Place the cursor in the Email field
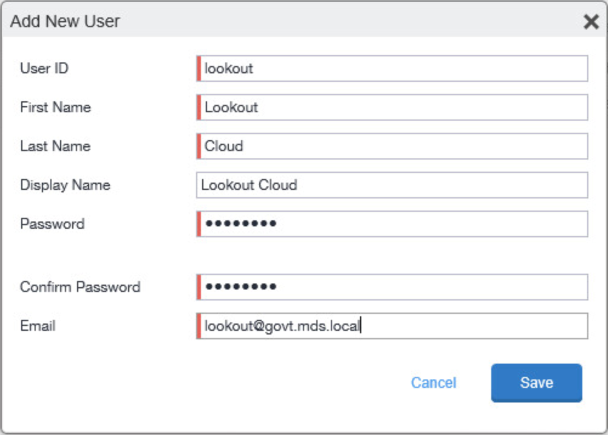Viewport: 608px width, 435px height. 392,326
